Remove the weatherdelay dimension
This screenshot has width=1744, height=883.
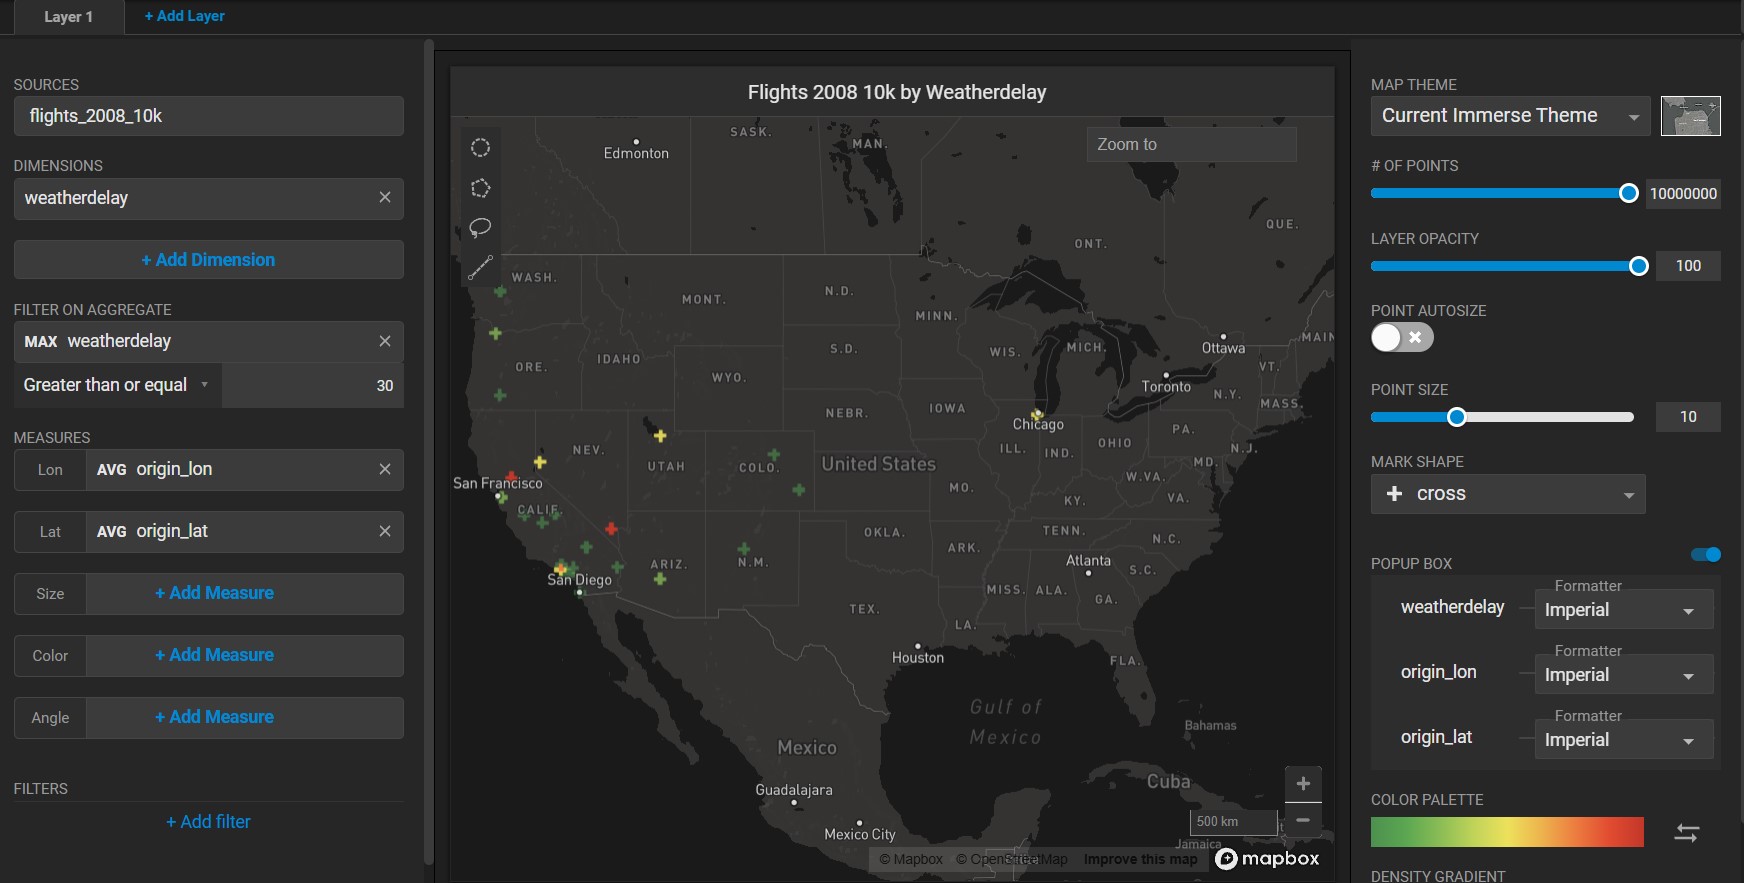coord(385,198)
